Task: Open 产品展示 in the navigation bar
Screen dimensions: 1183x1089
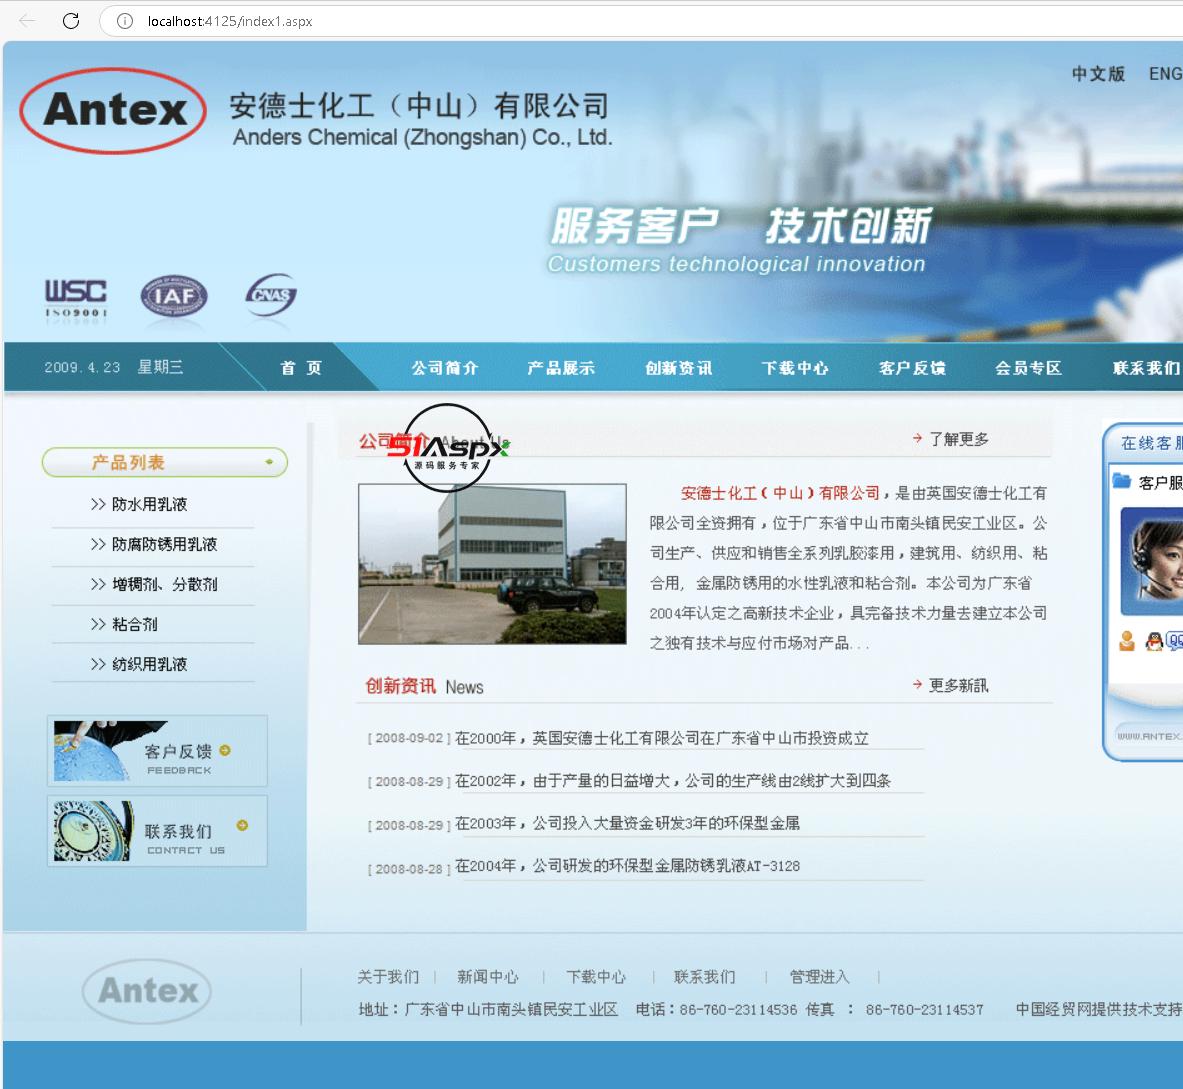Action: point(561,368)
